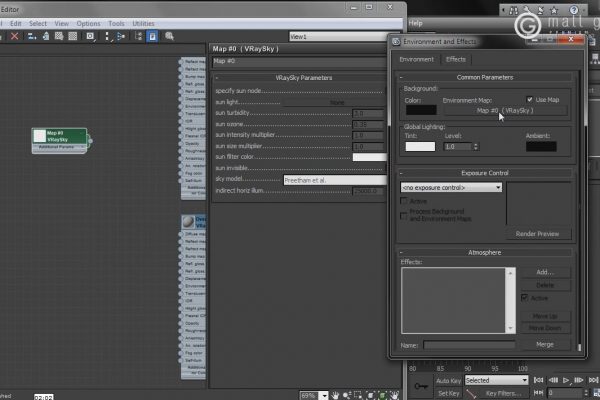
Task: Click the binoculars search icon in title bar
Action: point(514,11)
